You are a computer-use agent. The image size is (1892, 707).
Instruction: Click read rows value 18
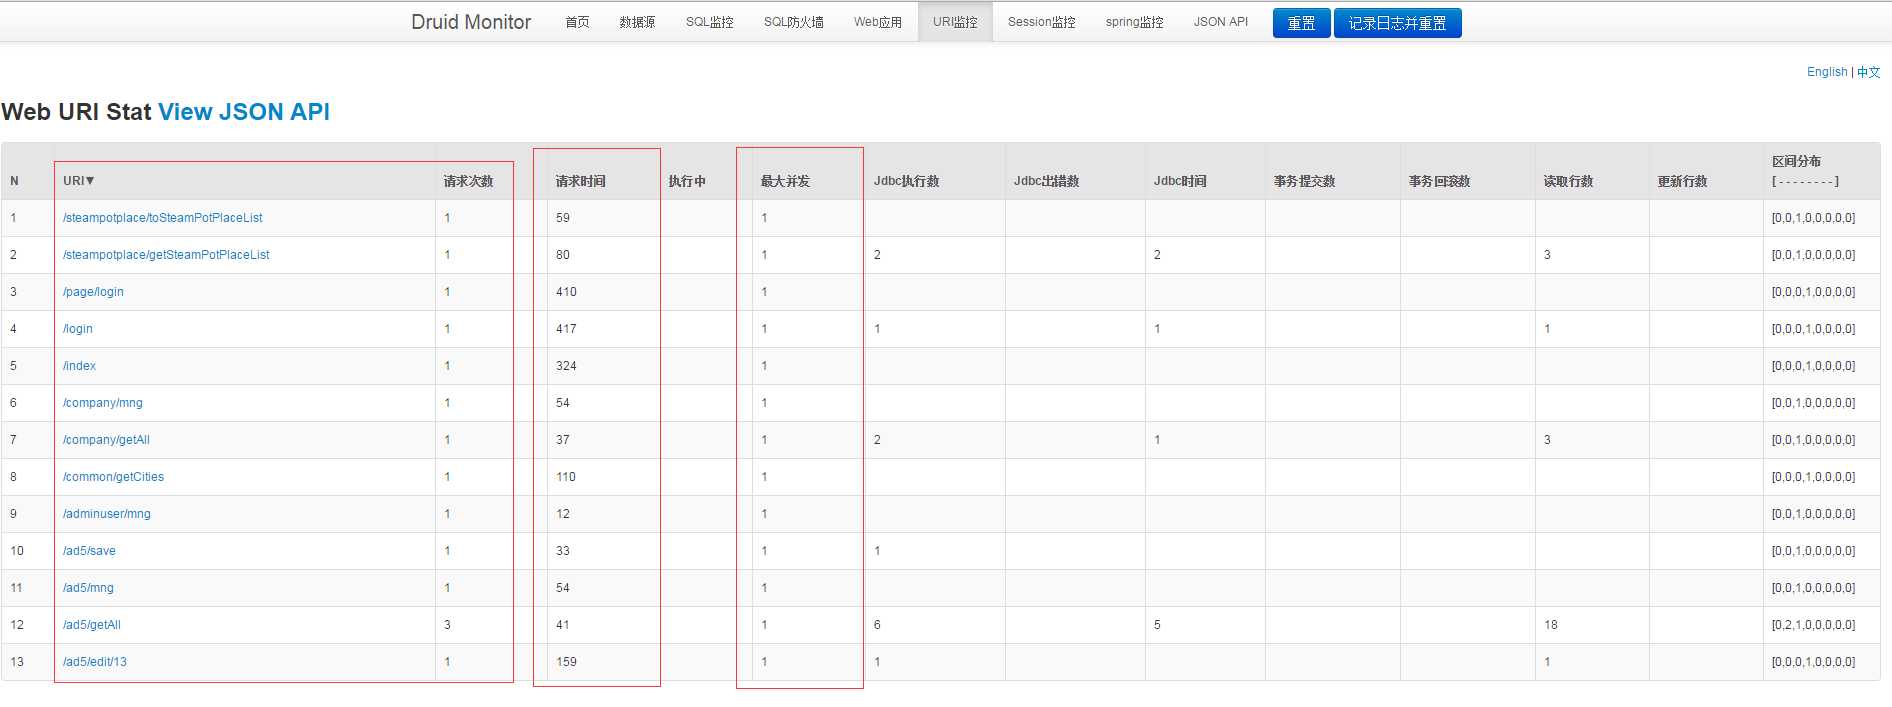coord(1551,625)
